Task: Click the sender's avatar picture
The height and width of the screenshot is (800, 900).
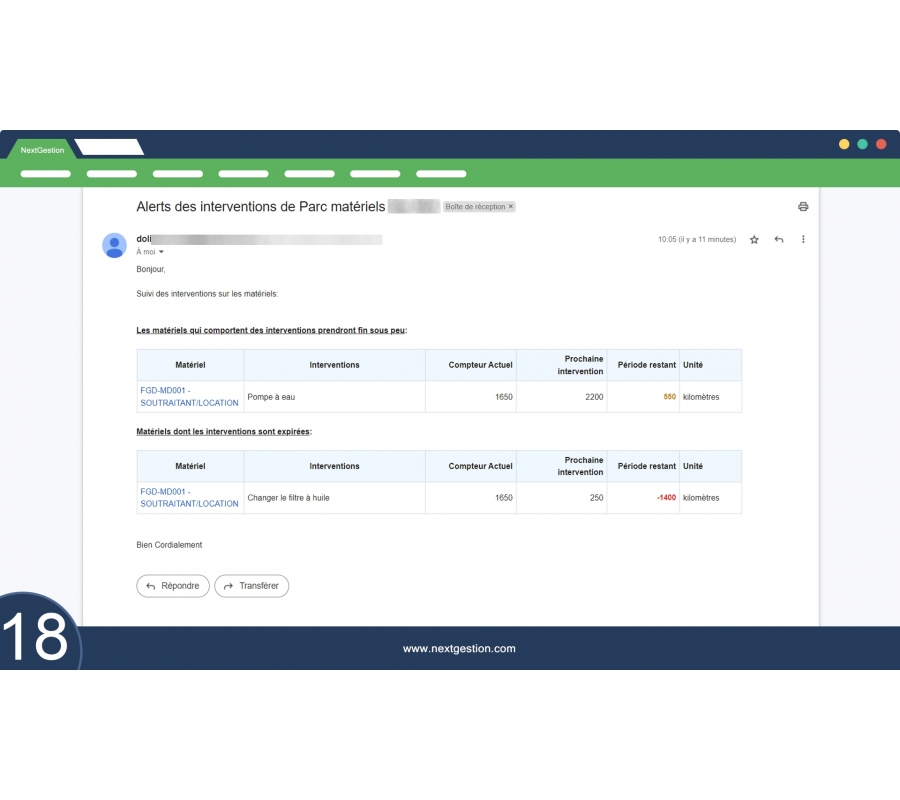Action: 115,245
